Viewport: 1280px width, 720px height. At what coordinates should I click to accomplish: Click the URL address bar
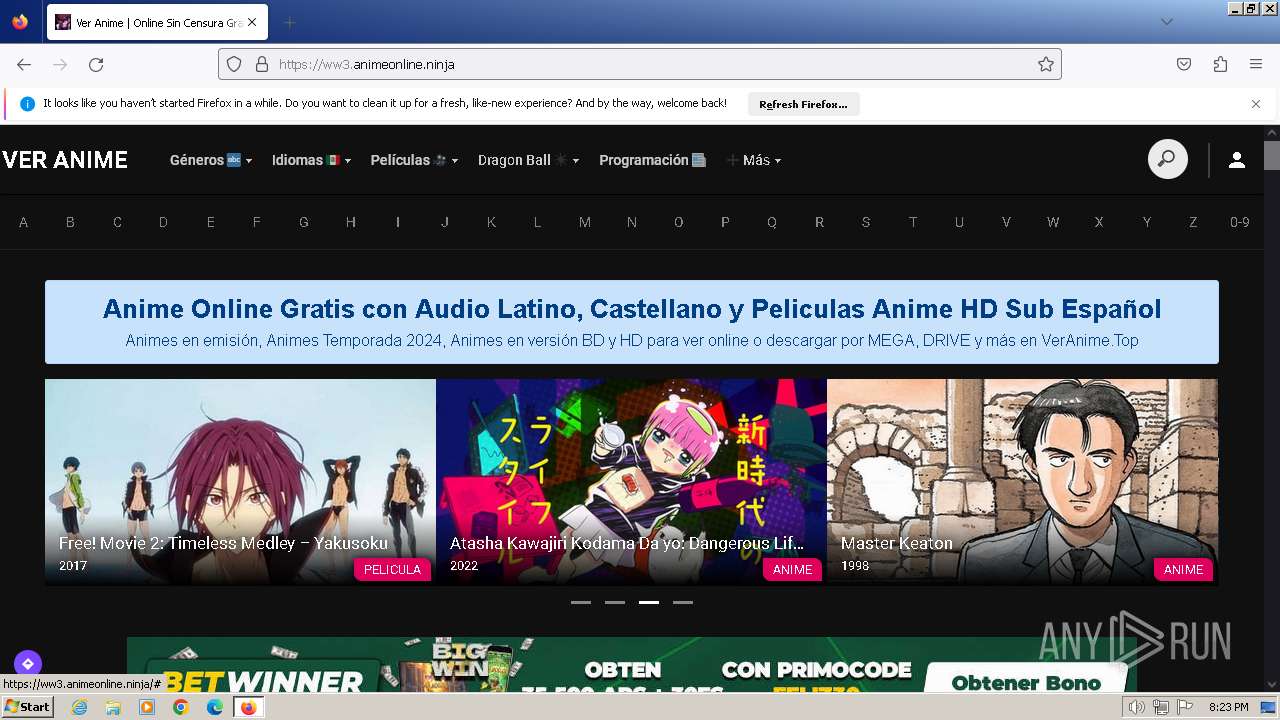640,64
